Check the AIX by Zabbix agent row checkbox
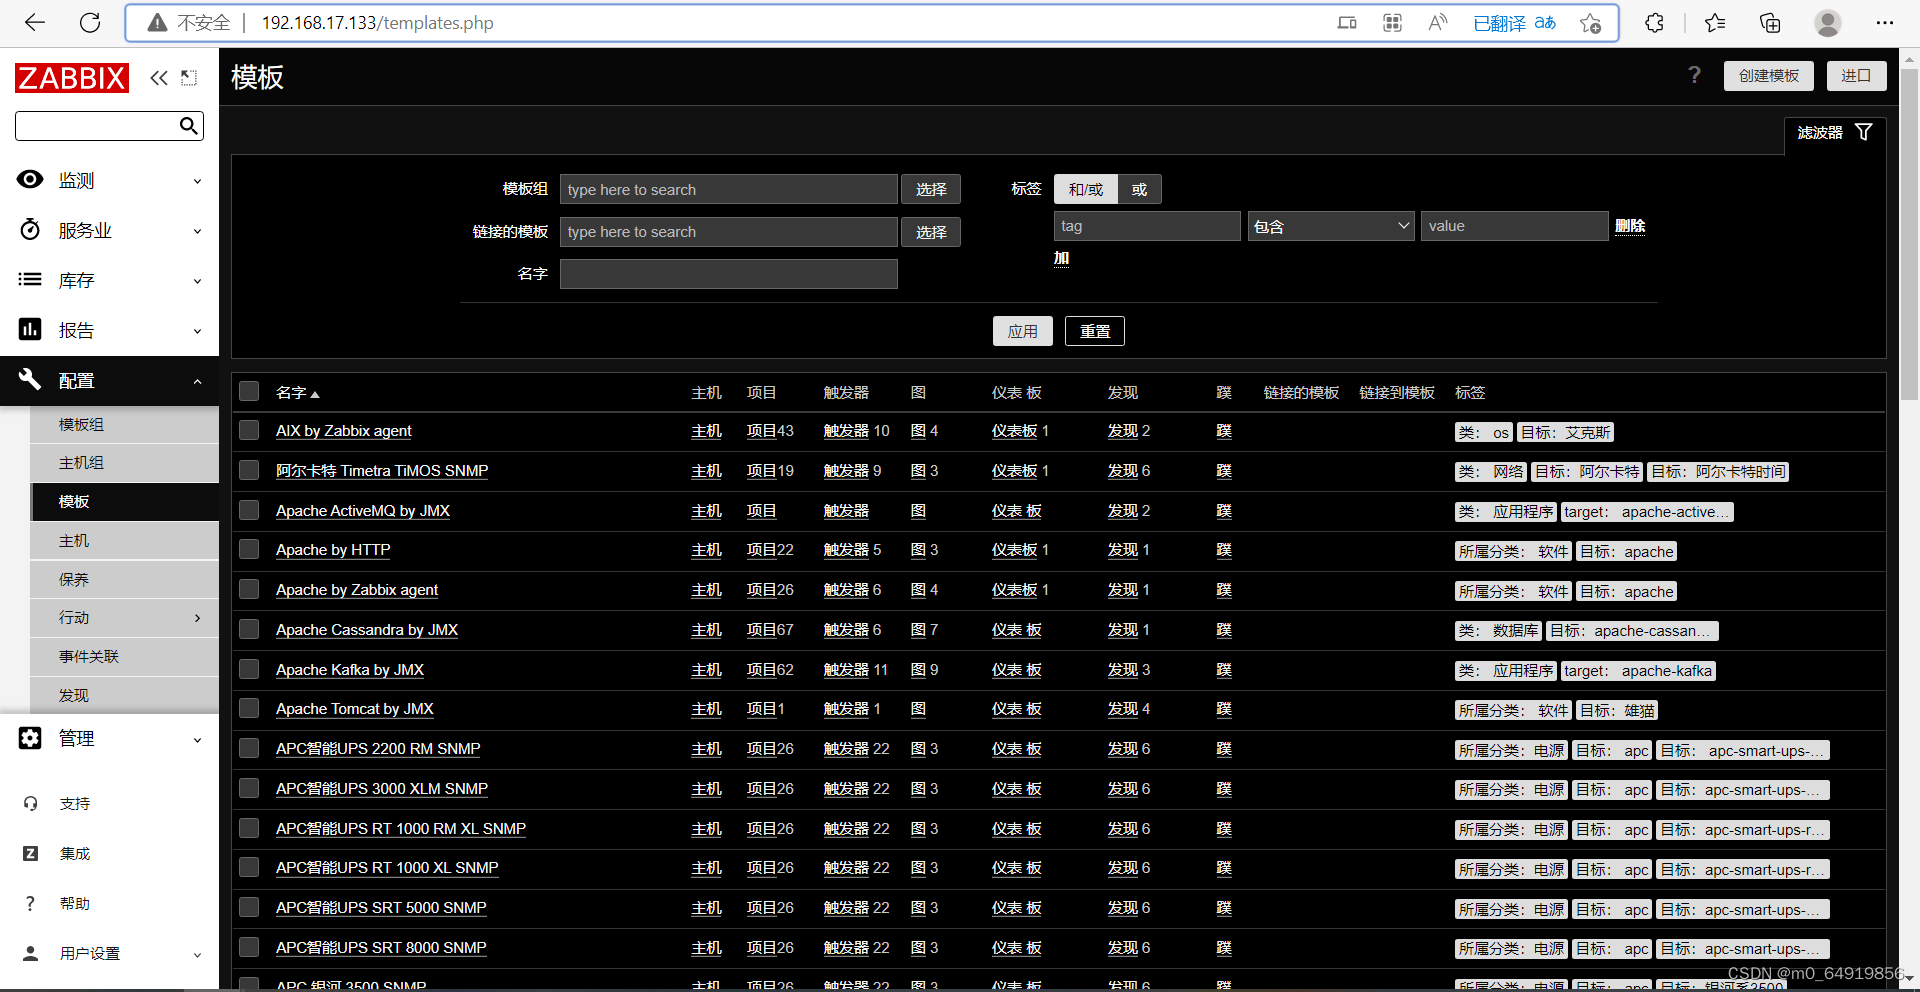 click(x=249, y=430)
